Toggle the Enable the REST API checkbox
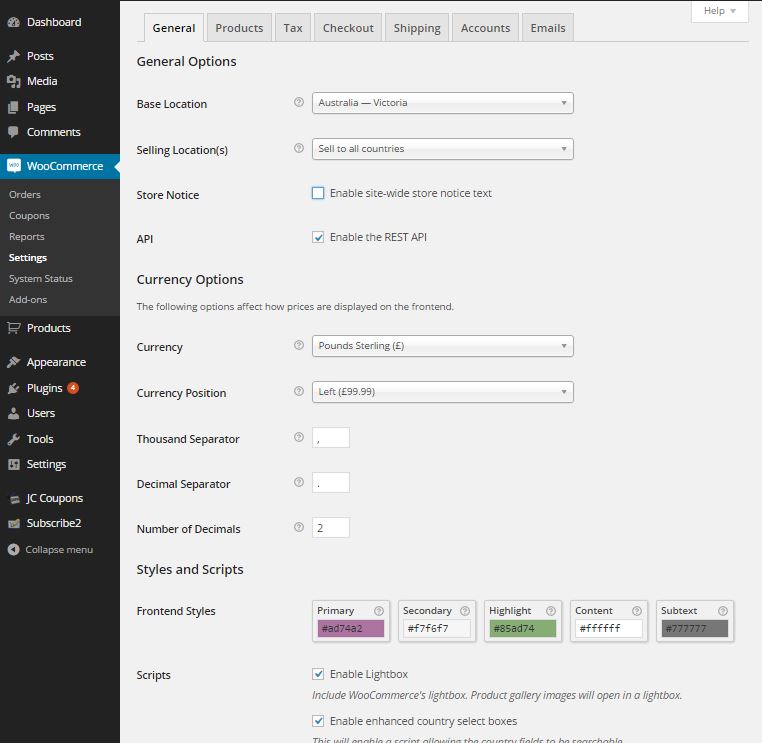This screenshot has width=762, height=743. [x=318, y=238]
